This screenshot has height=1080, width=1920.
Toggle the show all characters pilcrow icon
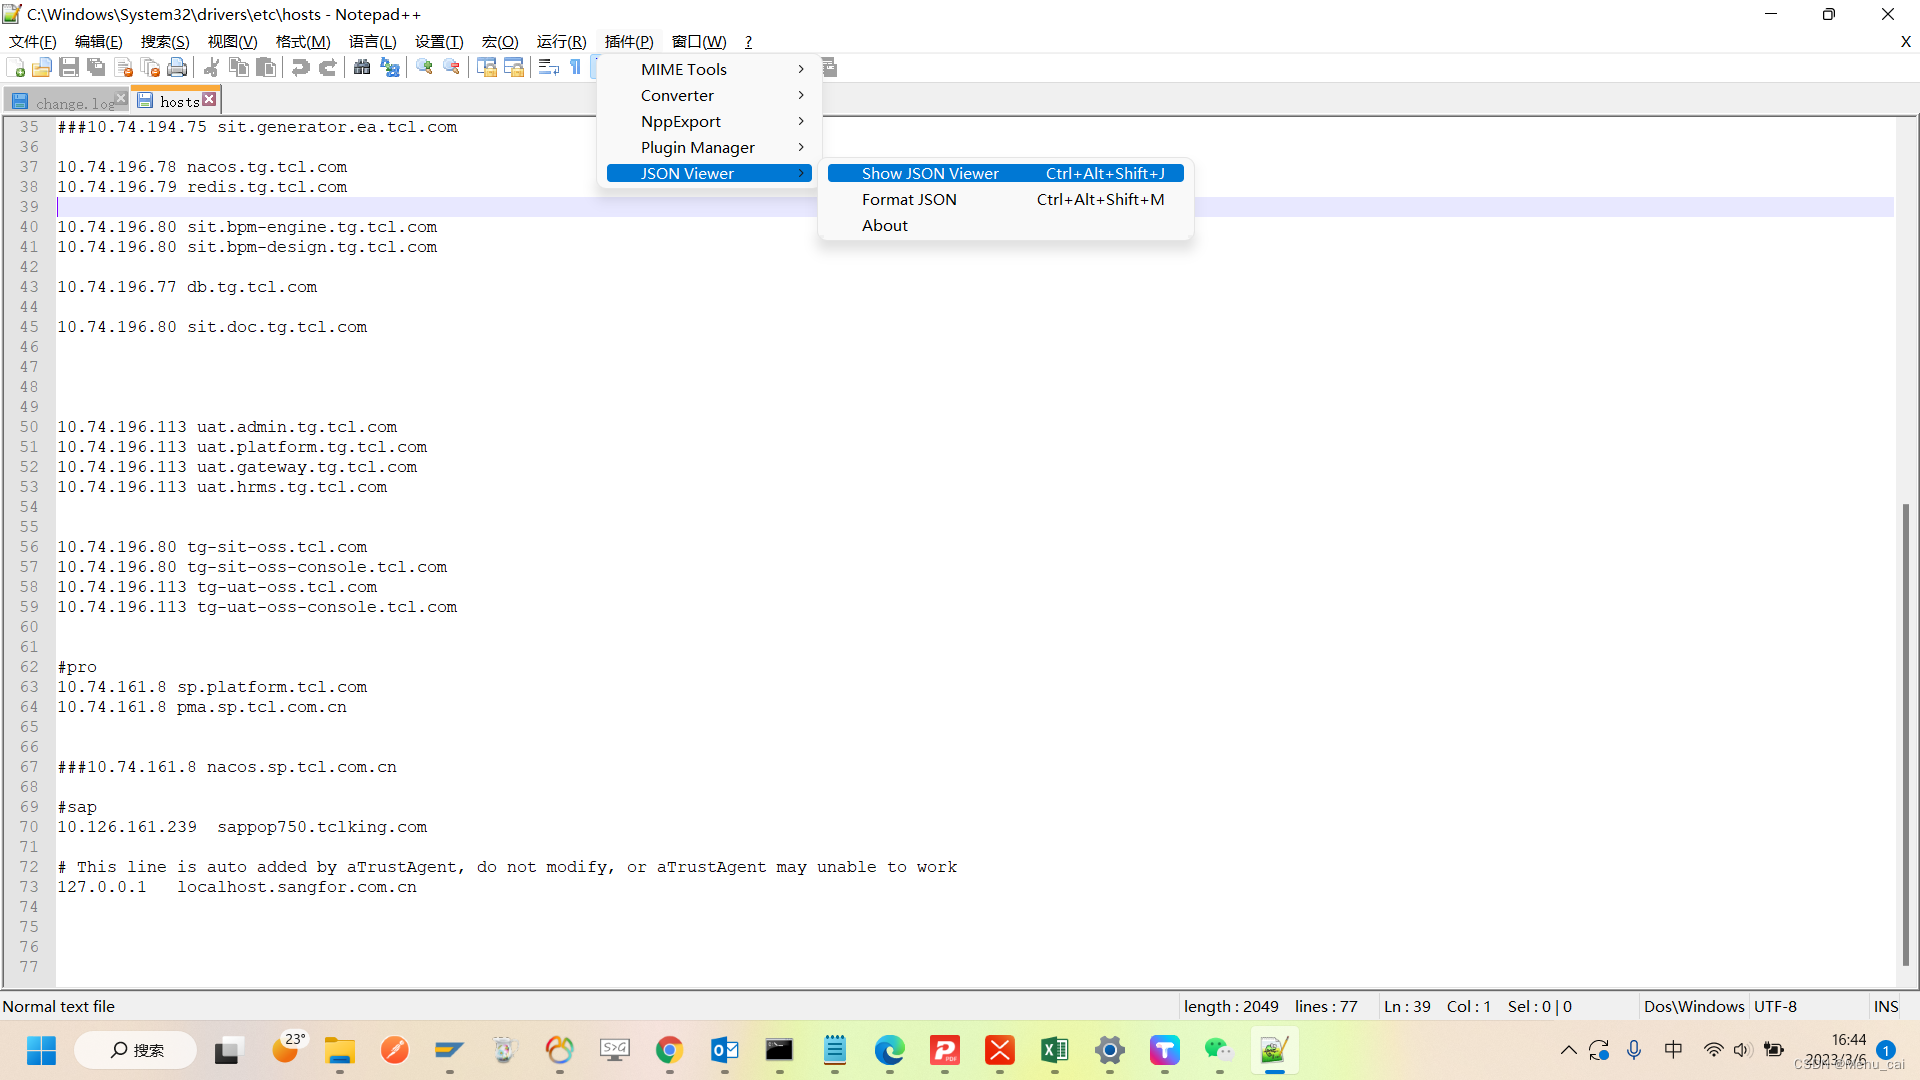tap(576, 68)
